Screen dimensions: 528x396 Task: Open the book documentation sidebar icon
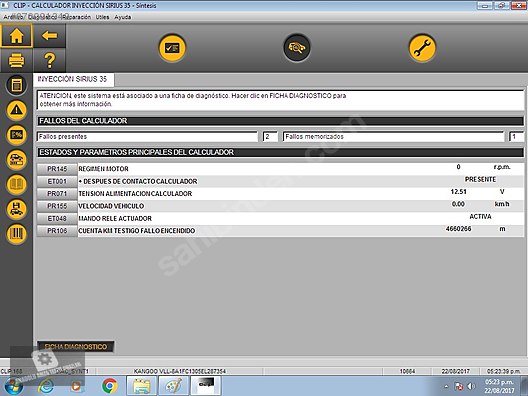[16, 185]
